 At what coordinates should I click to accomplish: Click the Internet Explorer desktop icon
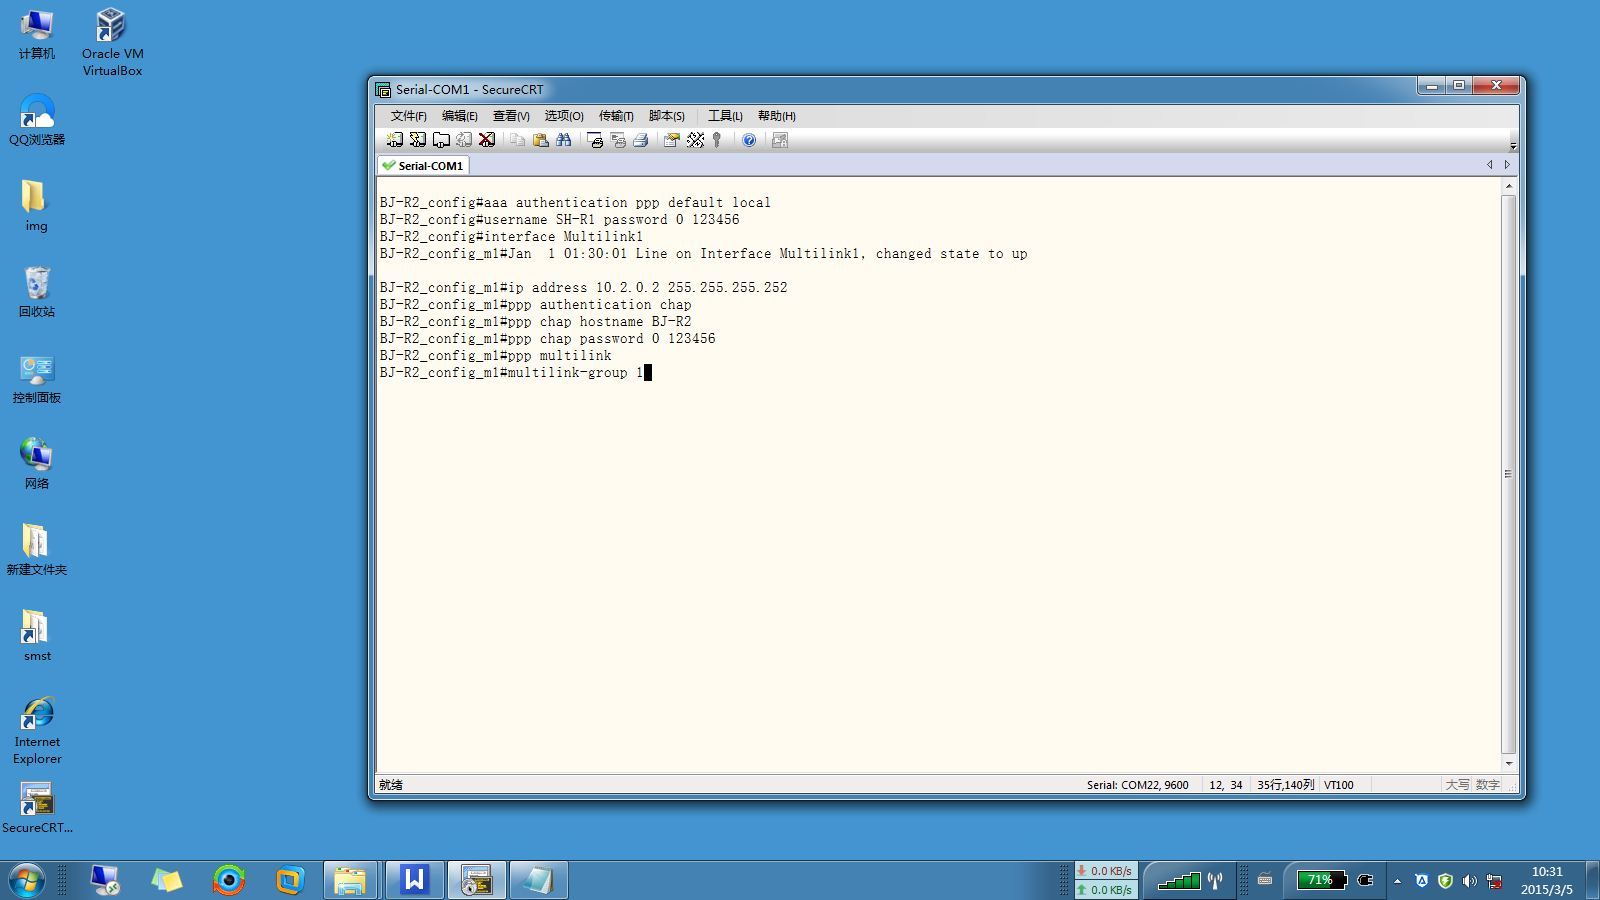pos(37,731)
